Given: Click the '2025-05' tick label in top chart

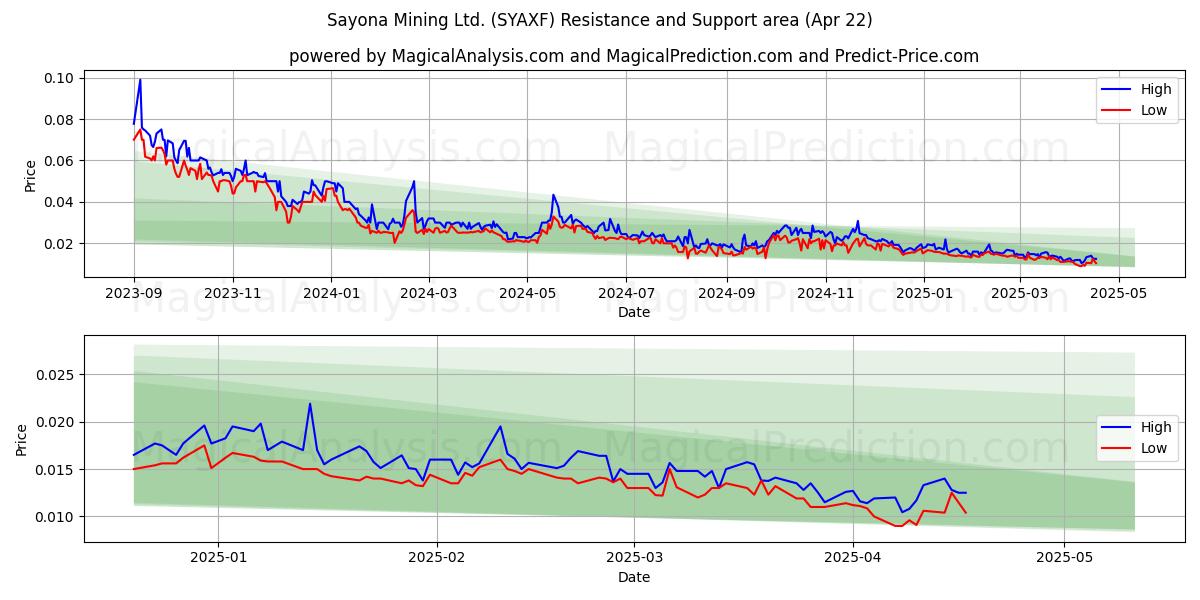Looking at the screenshot, I should click(x=1118, y=293).
